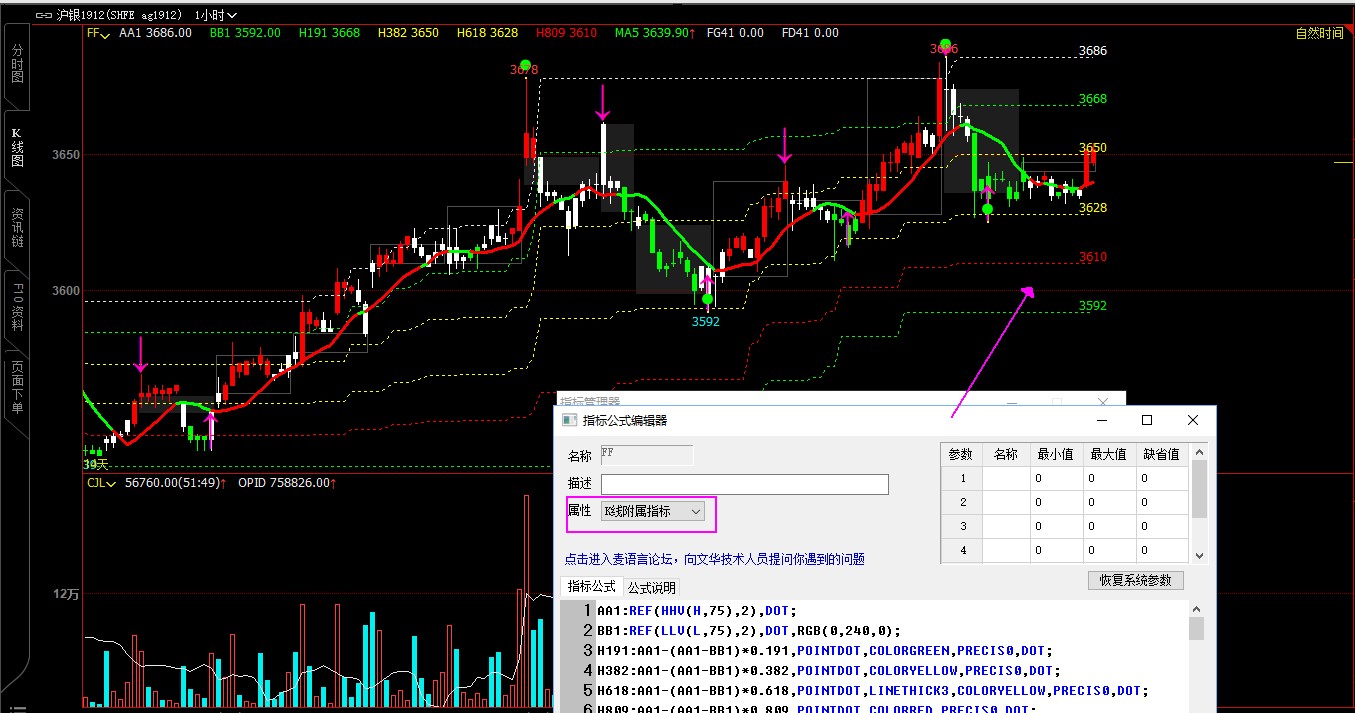Viewport: 1355px width, 713px height.
Task: Click the chain link icon beside 沪银1912
Action: tap(43, 15)
